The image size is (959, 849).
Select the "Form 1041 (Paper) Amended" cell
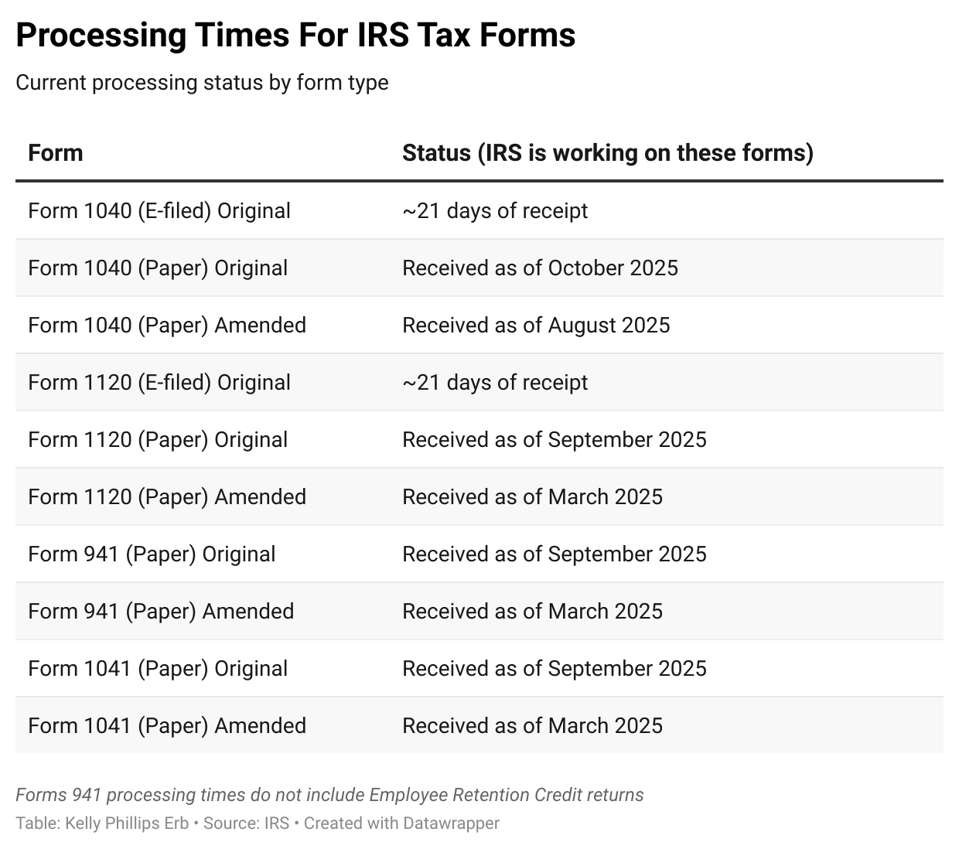[x=167, y=726]
